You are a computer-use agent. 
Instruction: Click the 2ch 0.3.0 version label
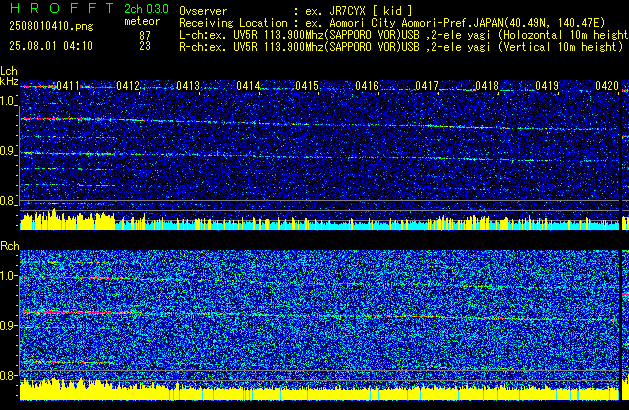click(x=146, y=9)
